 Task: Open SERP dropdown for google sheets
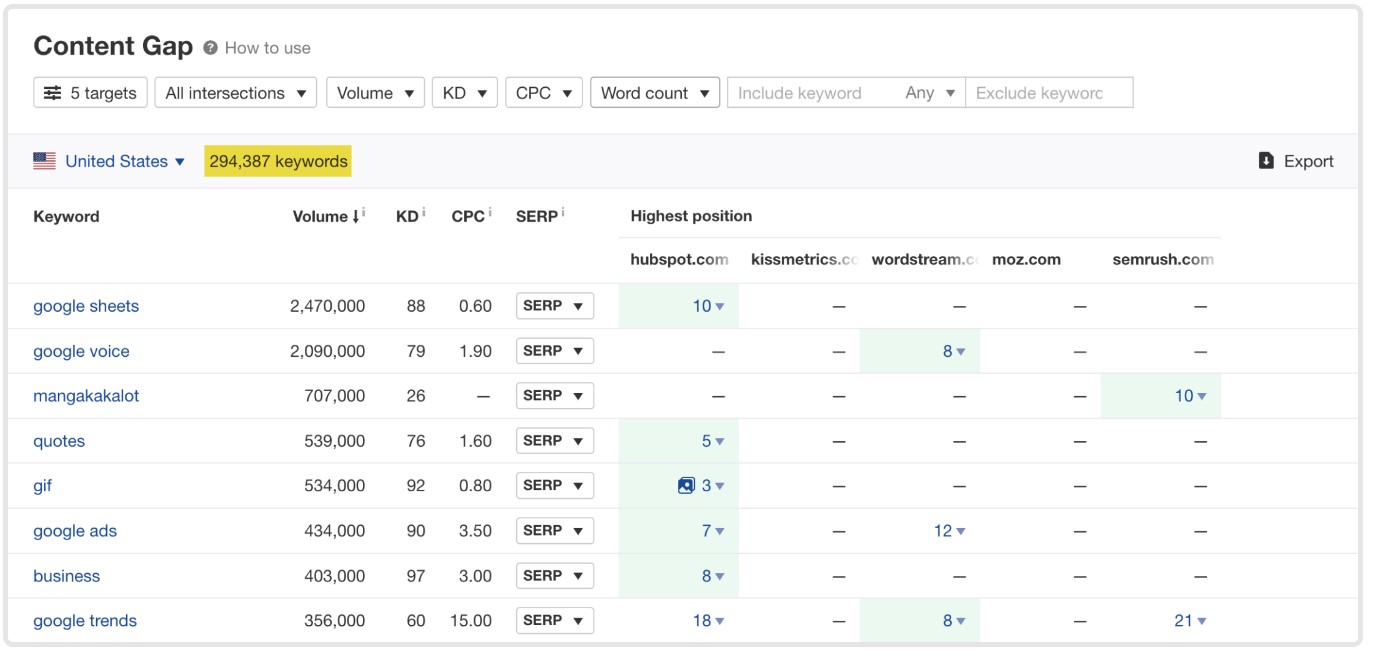[x=555, y=306]
